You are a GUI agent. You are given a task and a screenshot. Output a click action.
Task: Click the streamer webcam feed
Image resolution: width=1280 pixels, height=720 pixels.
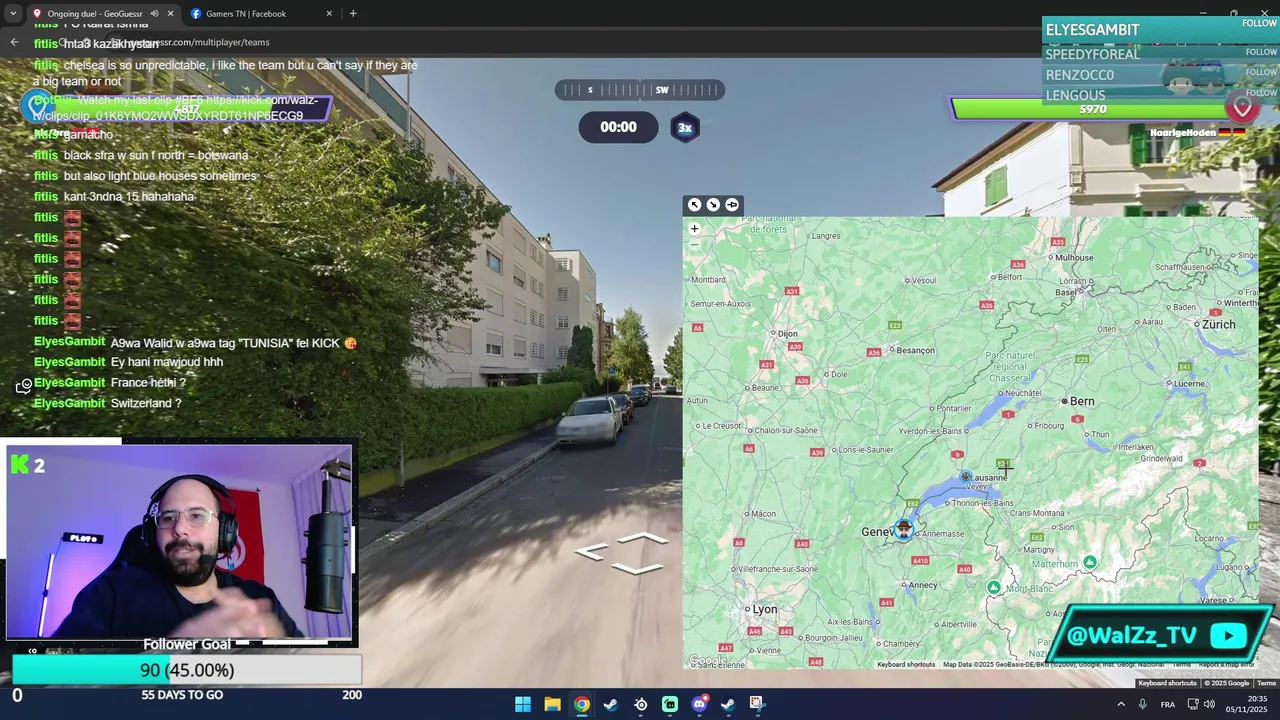click(180, 541)
